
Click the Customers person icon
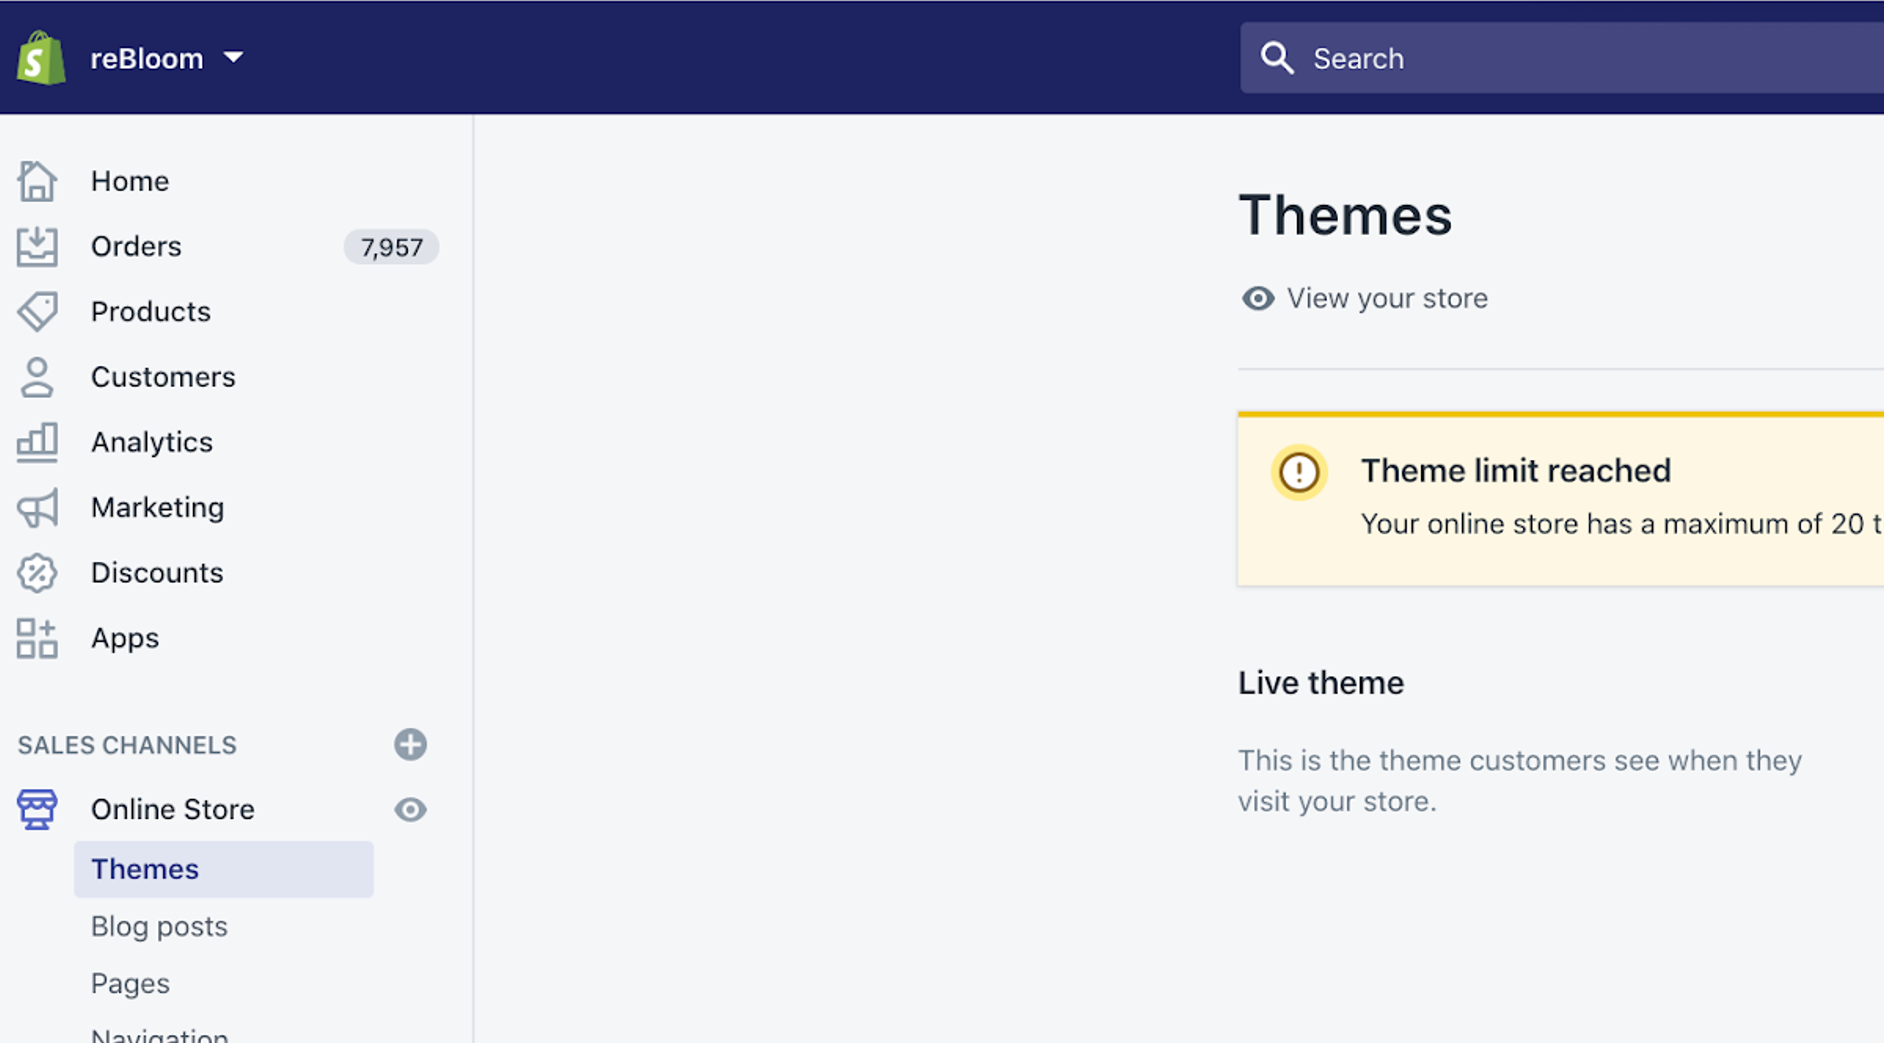(37, 377)
